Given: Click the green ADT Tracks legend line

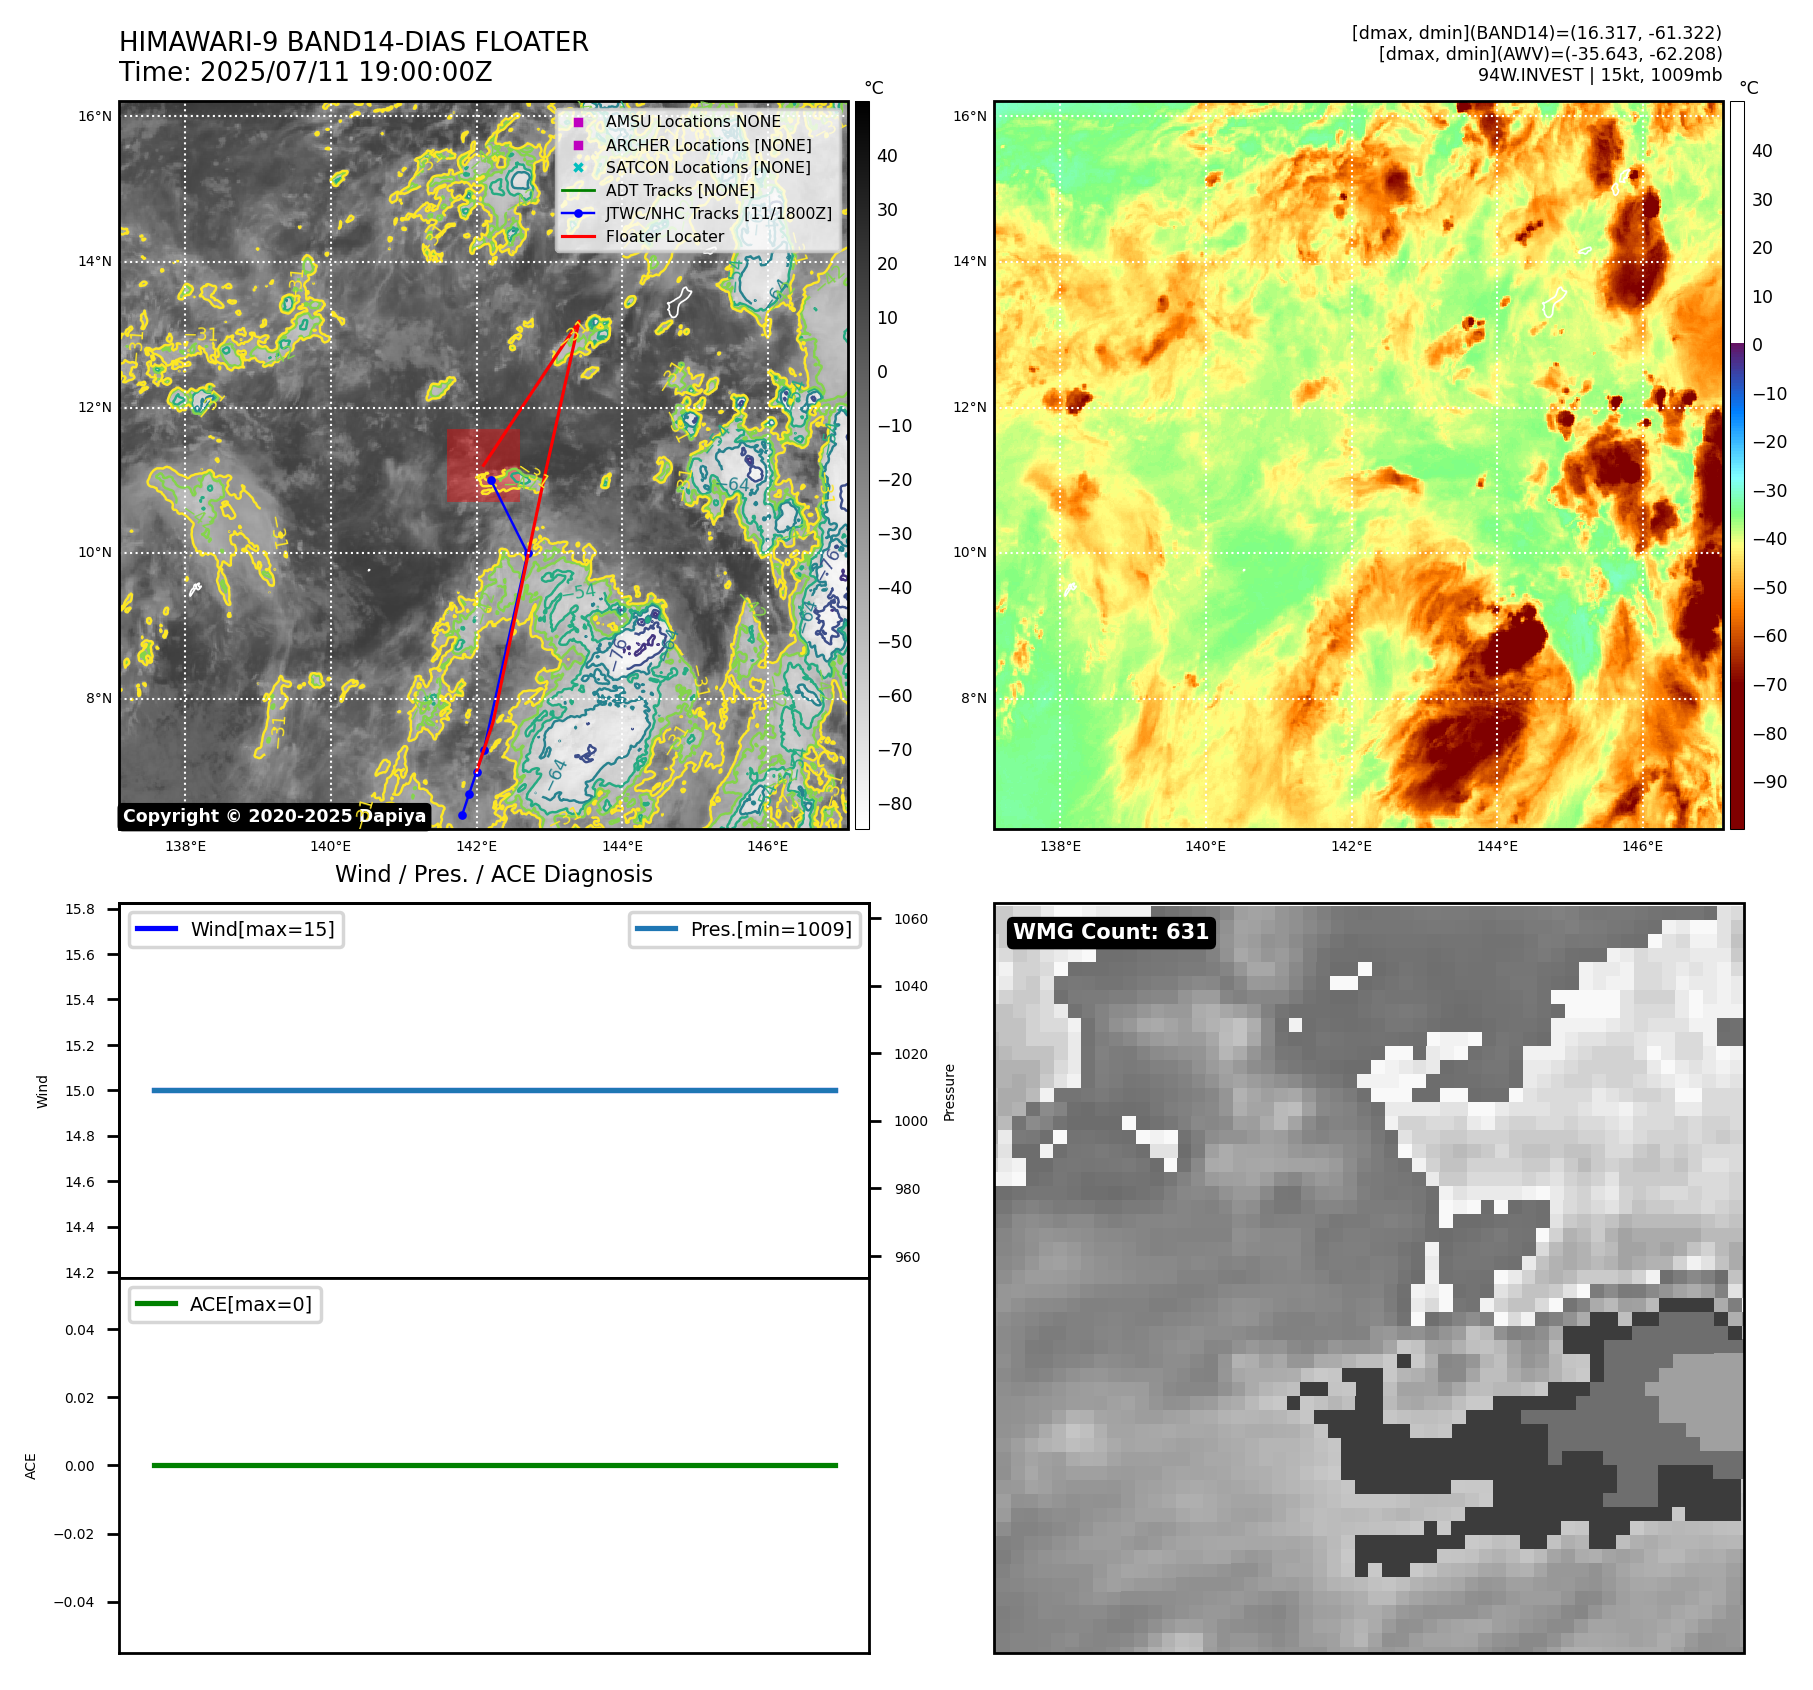Looking at the screenshot, I should pyautogui.click(x=578, y=191).
